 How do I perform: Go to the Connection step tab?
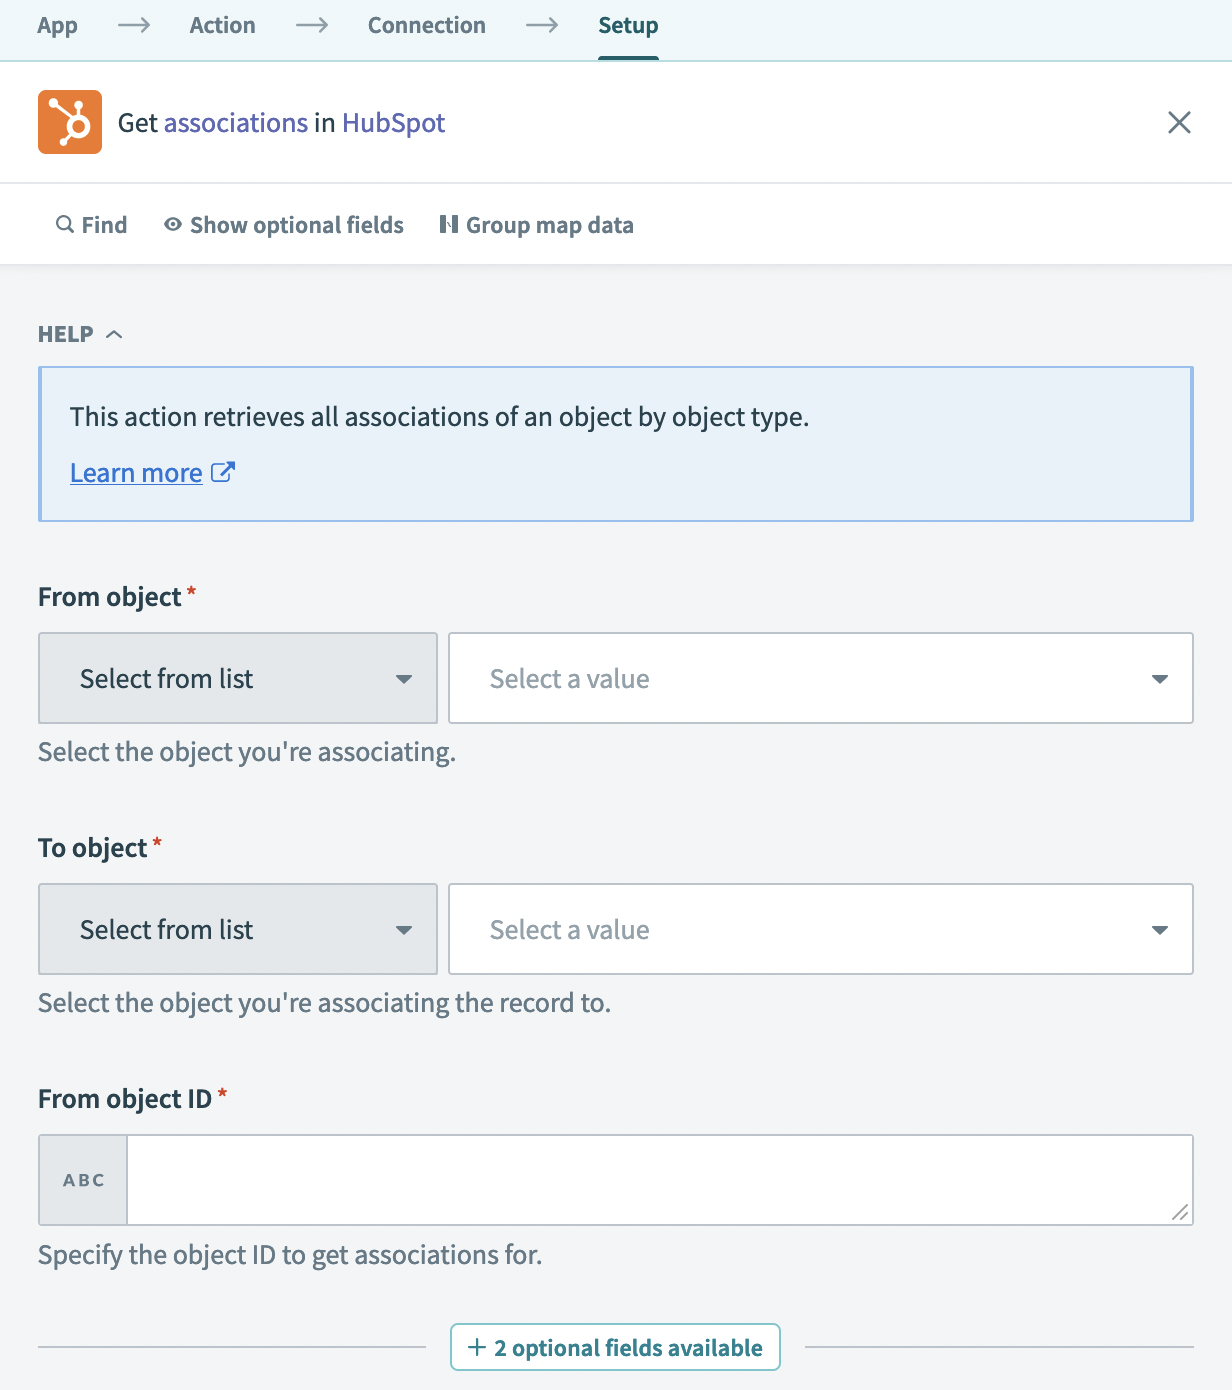[426, 26]
